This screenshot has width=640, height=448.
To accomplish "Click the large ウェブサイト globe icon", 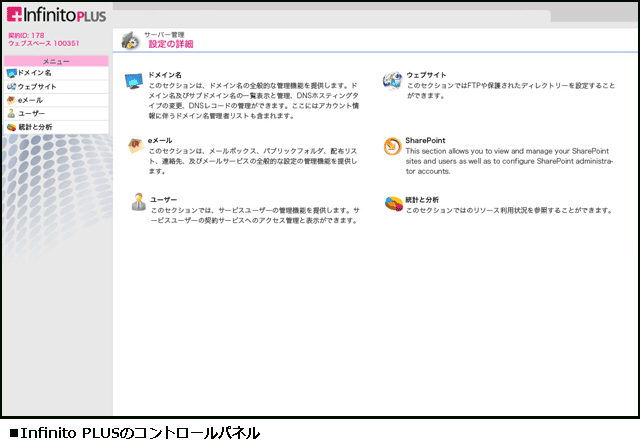I will pos(392,80).
